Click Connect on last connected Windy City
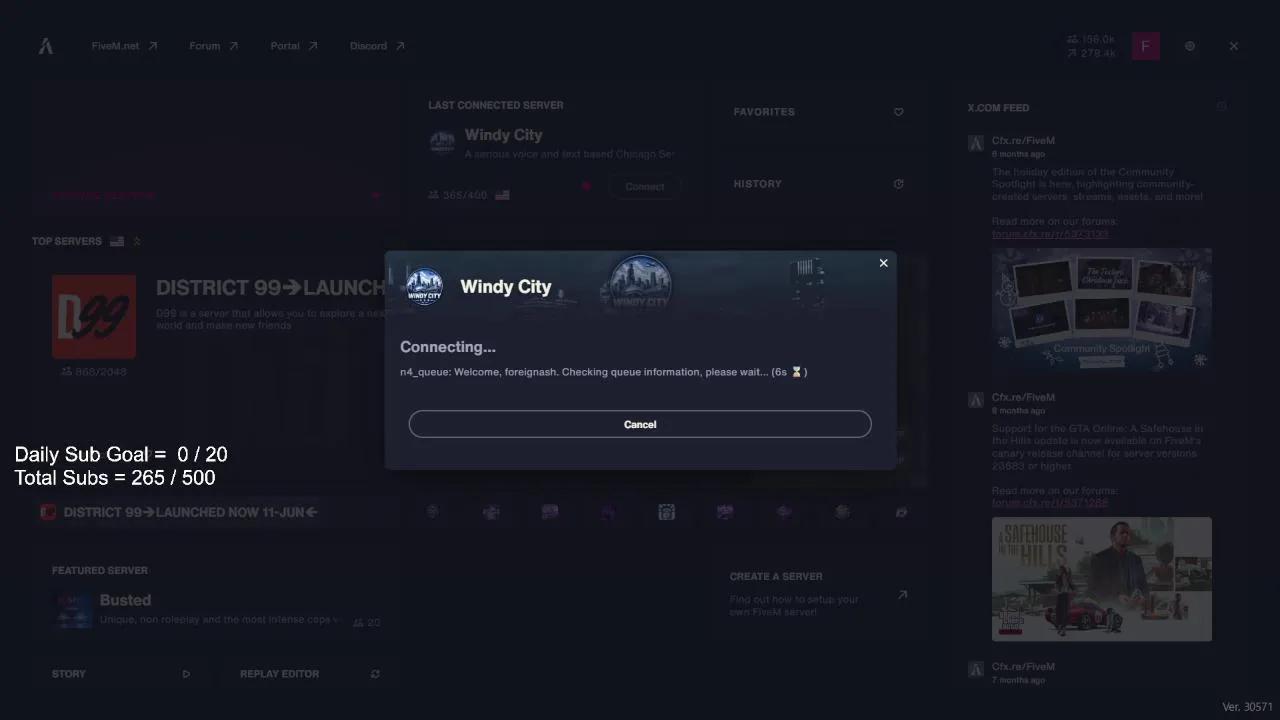This screenshot has height=720, width=1280. pos(644,187)
